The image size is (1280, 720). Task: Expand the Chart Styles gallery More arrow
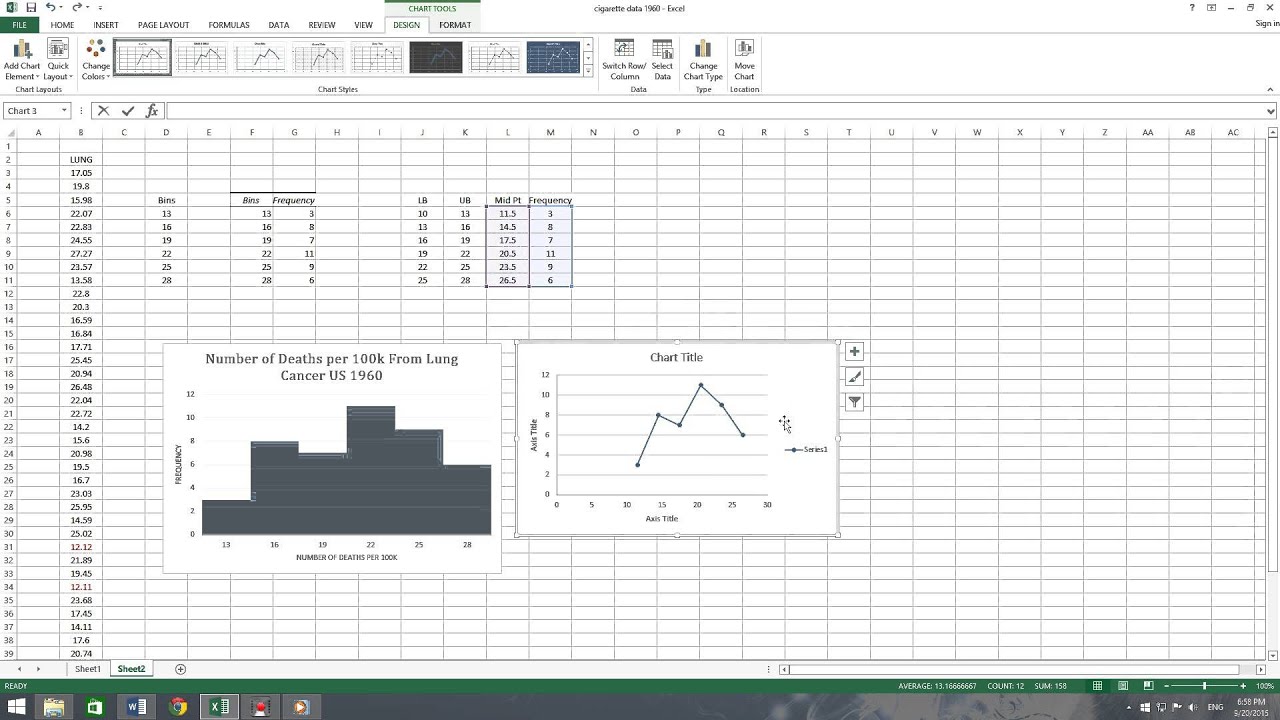588,69
